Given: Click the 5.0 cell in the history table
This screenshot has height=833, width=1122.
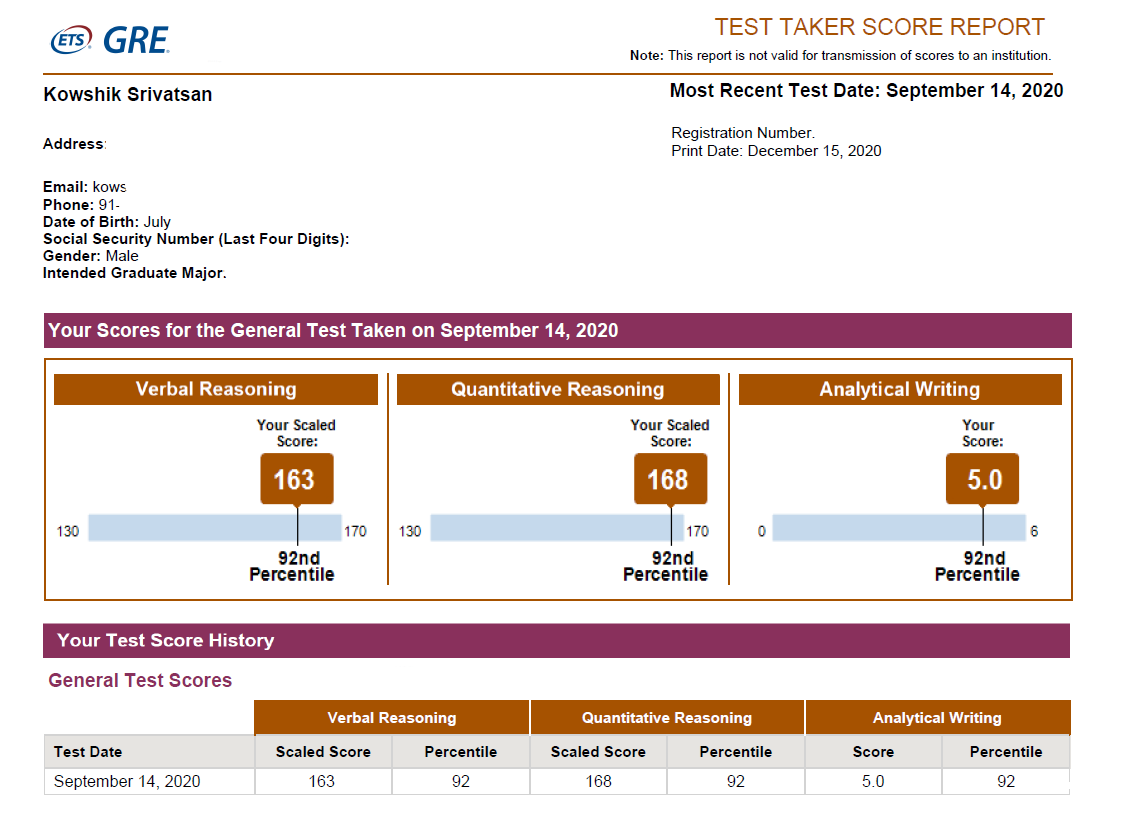Looking at the screenshot, I should pyautogui.click(x=873, y=781).
